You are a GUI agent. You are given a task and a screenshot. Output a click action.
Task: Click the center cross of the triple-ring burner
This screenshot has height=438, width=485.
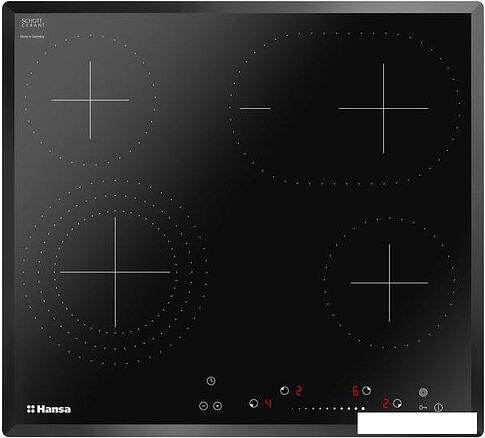pyautogui.click(x=115, y=272)
